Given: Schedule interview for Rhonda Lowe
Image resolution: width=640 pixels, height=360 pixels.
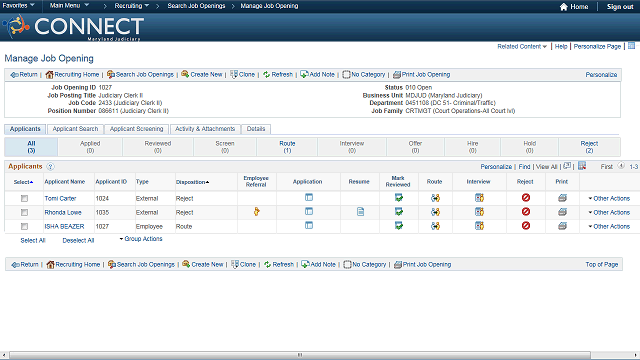Looking at the screenshot, I should click(479, 212).
